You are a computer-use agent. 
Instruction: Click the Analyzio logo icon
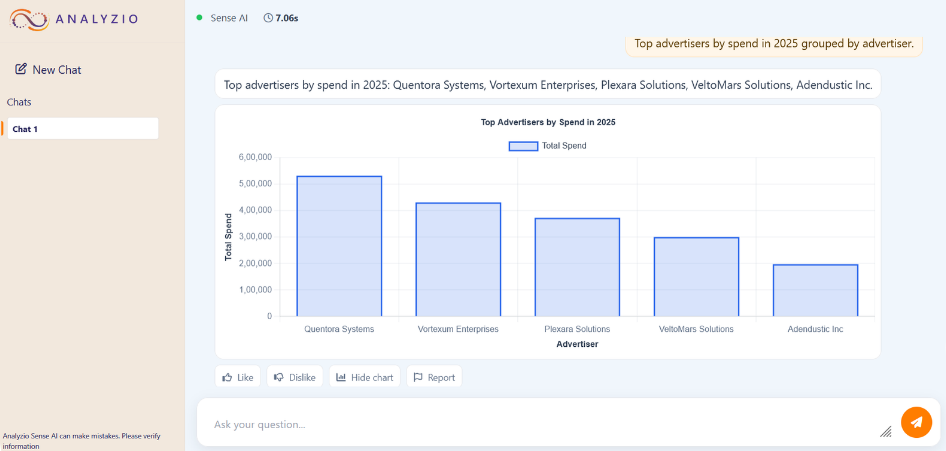coord(29,19)
